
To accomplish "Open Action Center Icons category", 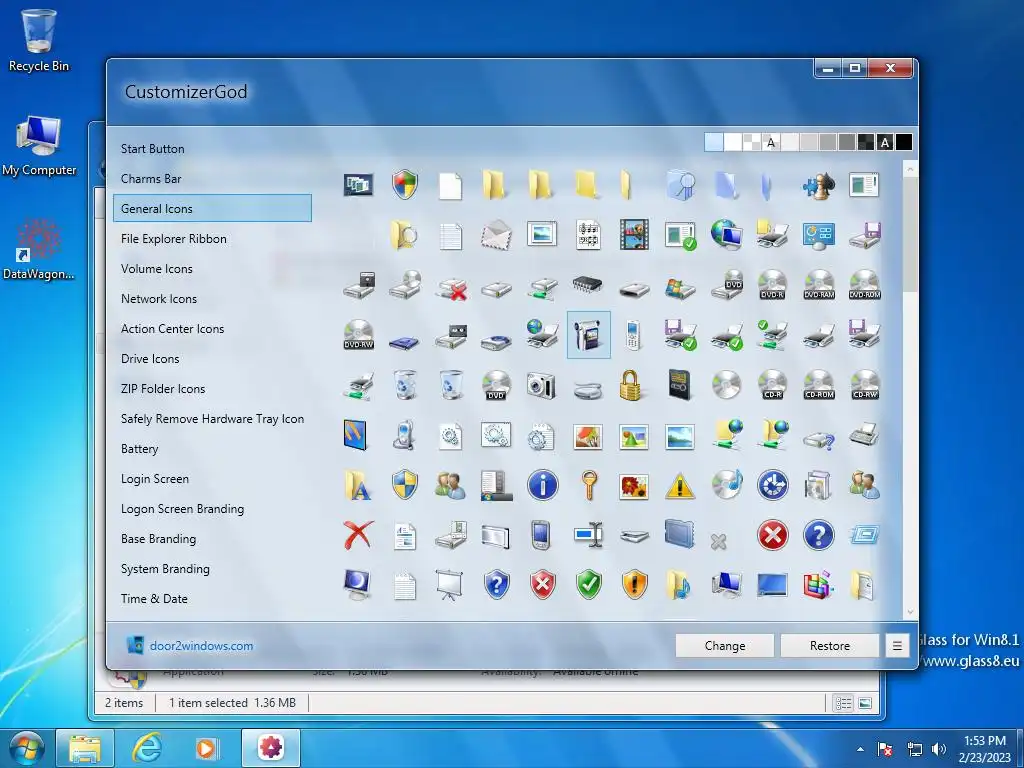I will [172, 329].
